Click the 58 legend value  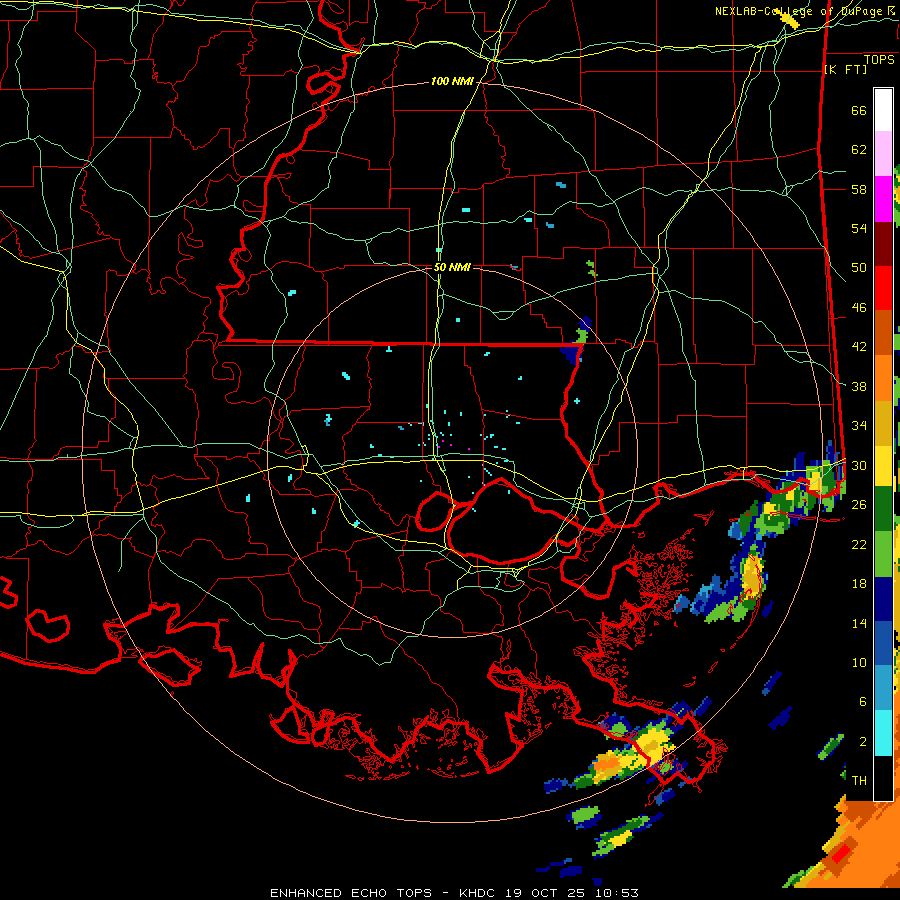pos(859,189)
